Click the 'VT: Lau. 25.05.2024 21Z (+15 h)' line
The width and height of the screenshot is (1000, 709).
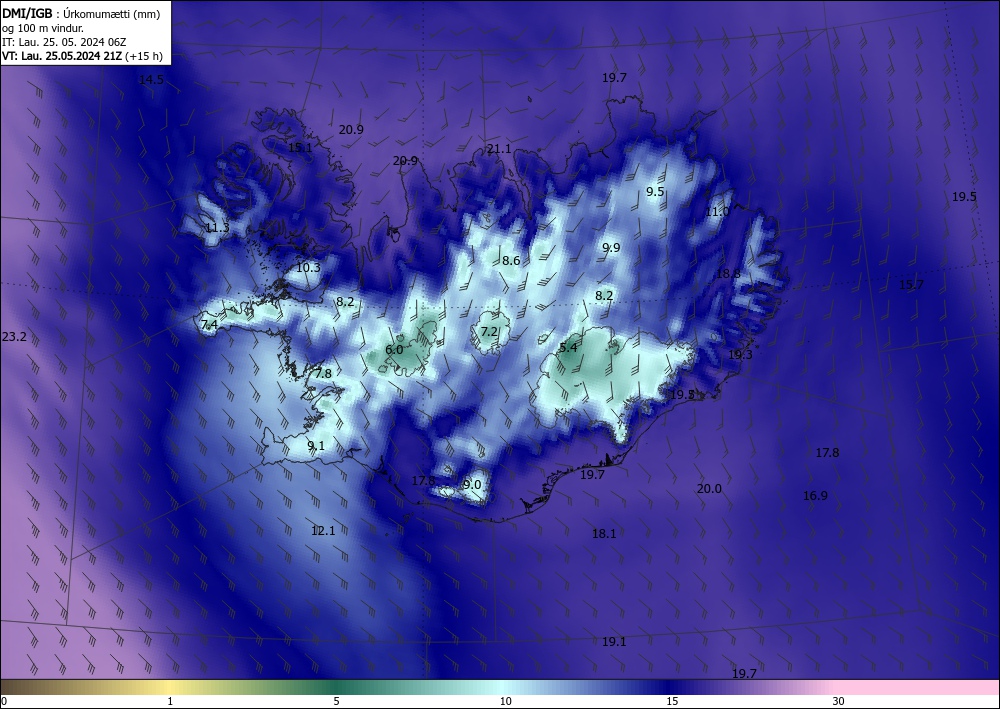(82, 56)
